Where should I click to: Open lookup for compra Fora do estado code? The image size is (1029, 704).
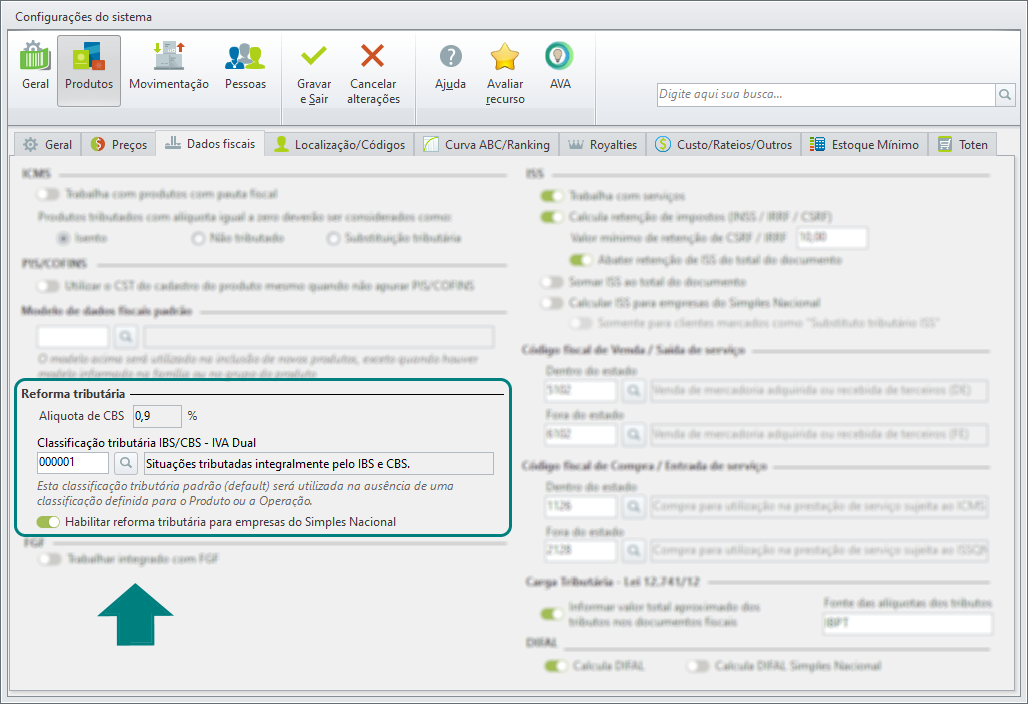pos(633,550)
